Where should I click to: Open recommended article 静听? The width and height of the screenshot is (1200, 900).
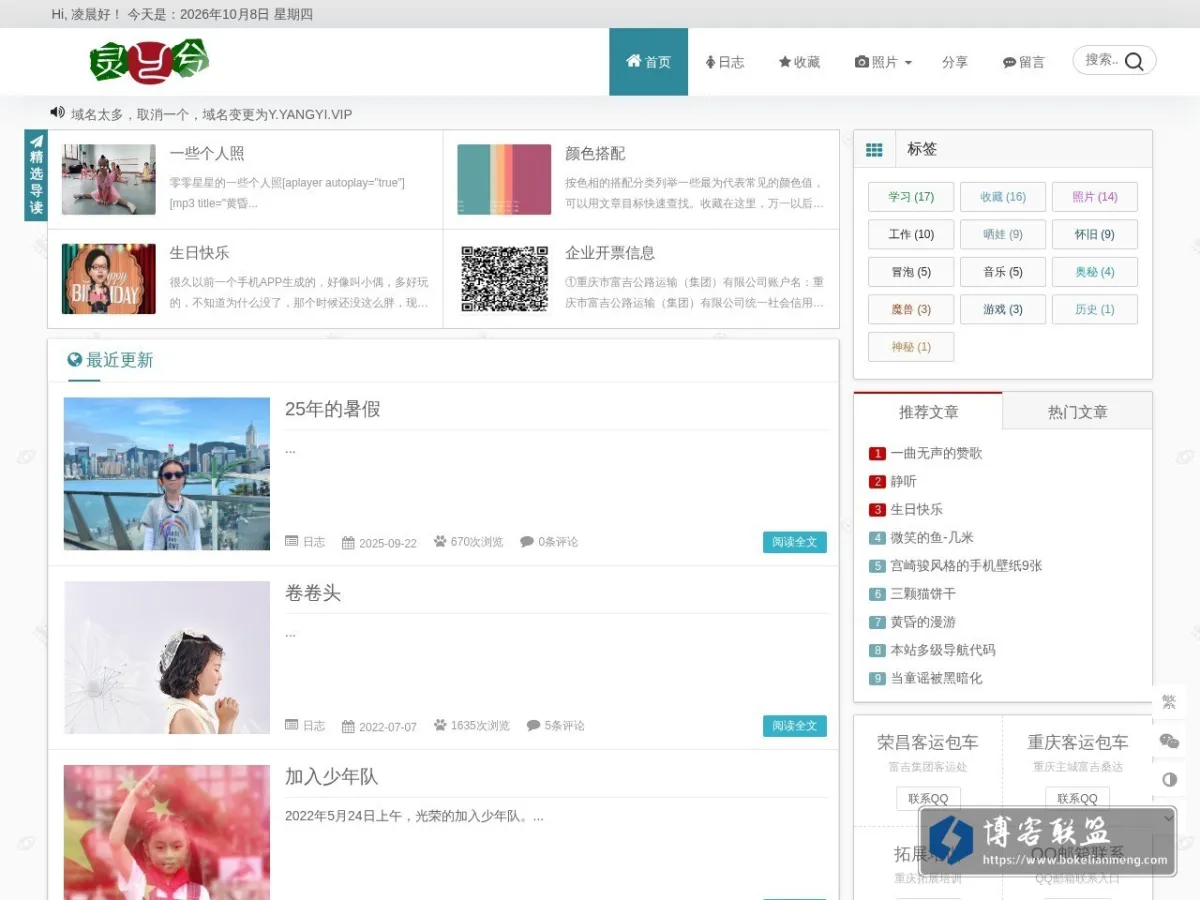click(903, 481)
